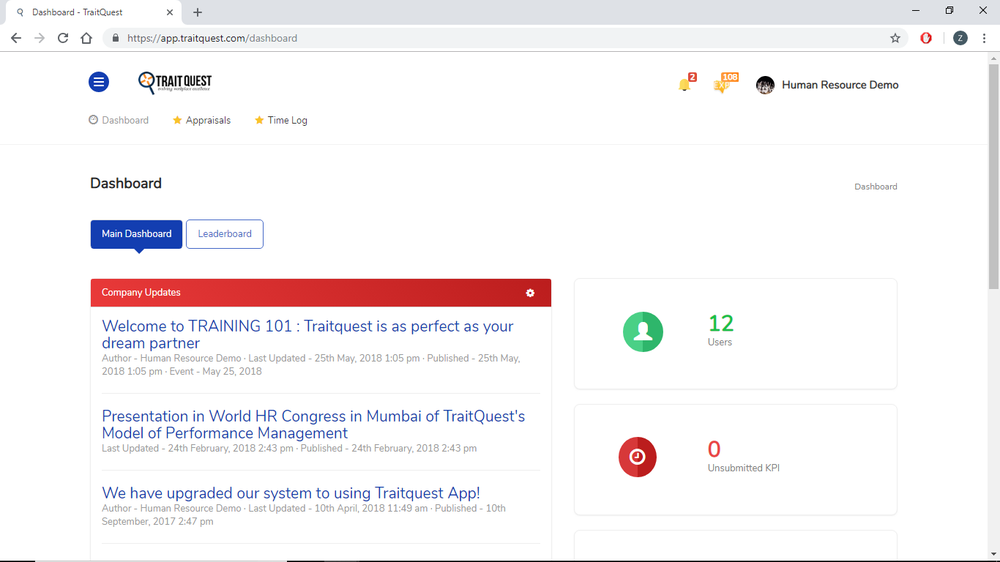Open Company Updates settings gear
Image resolution: width=1000 pixels, height=562 pixels.
click(530, 293)
